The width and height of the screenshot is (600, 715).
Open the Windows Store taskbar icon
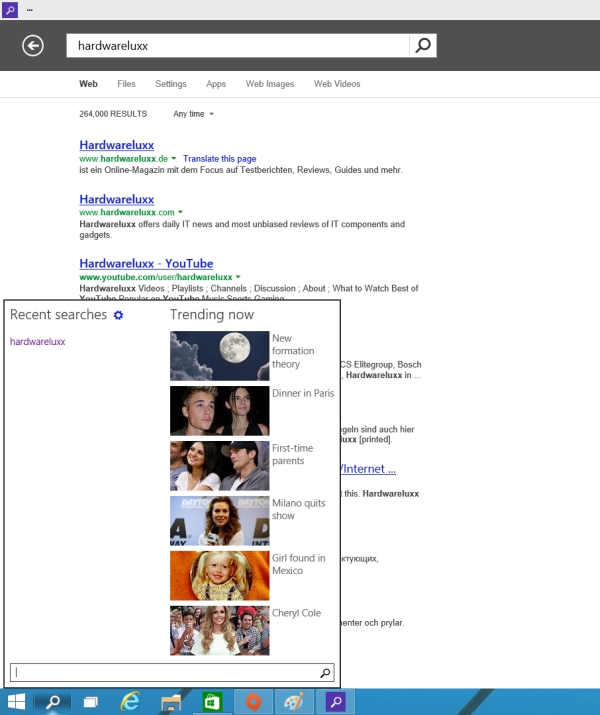(212, 702)
